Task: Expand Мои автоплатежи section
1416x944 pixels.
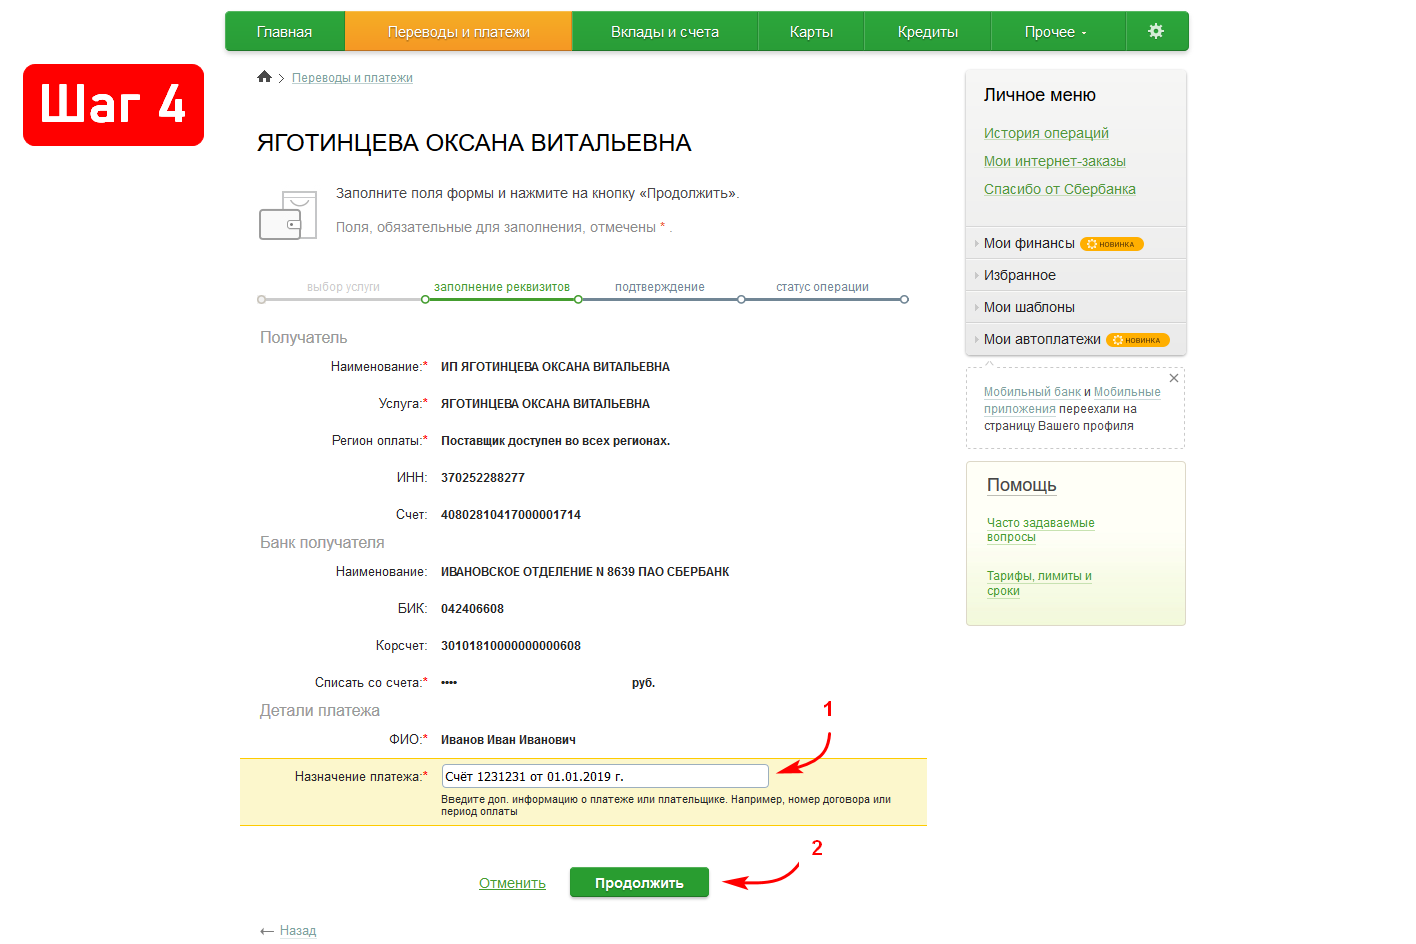Action: click(x=1041, y=339)
